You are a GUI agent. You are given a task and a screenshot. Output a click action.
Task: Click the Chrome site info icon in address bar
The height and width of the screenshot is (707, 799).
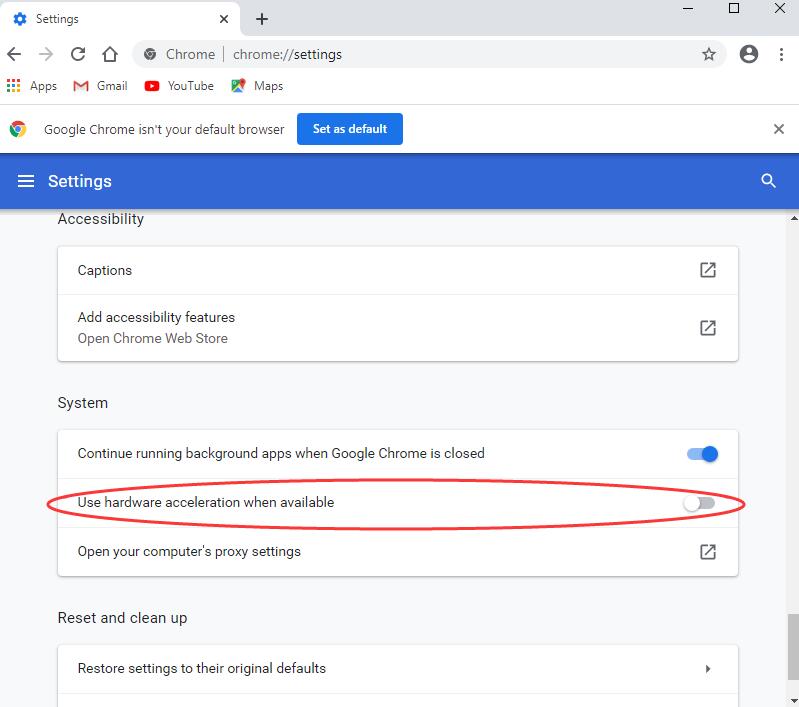[x=150, y=54]
